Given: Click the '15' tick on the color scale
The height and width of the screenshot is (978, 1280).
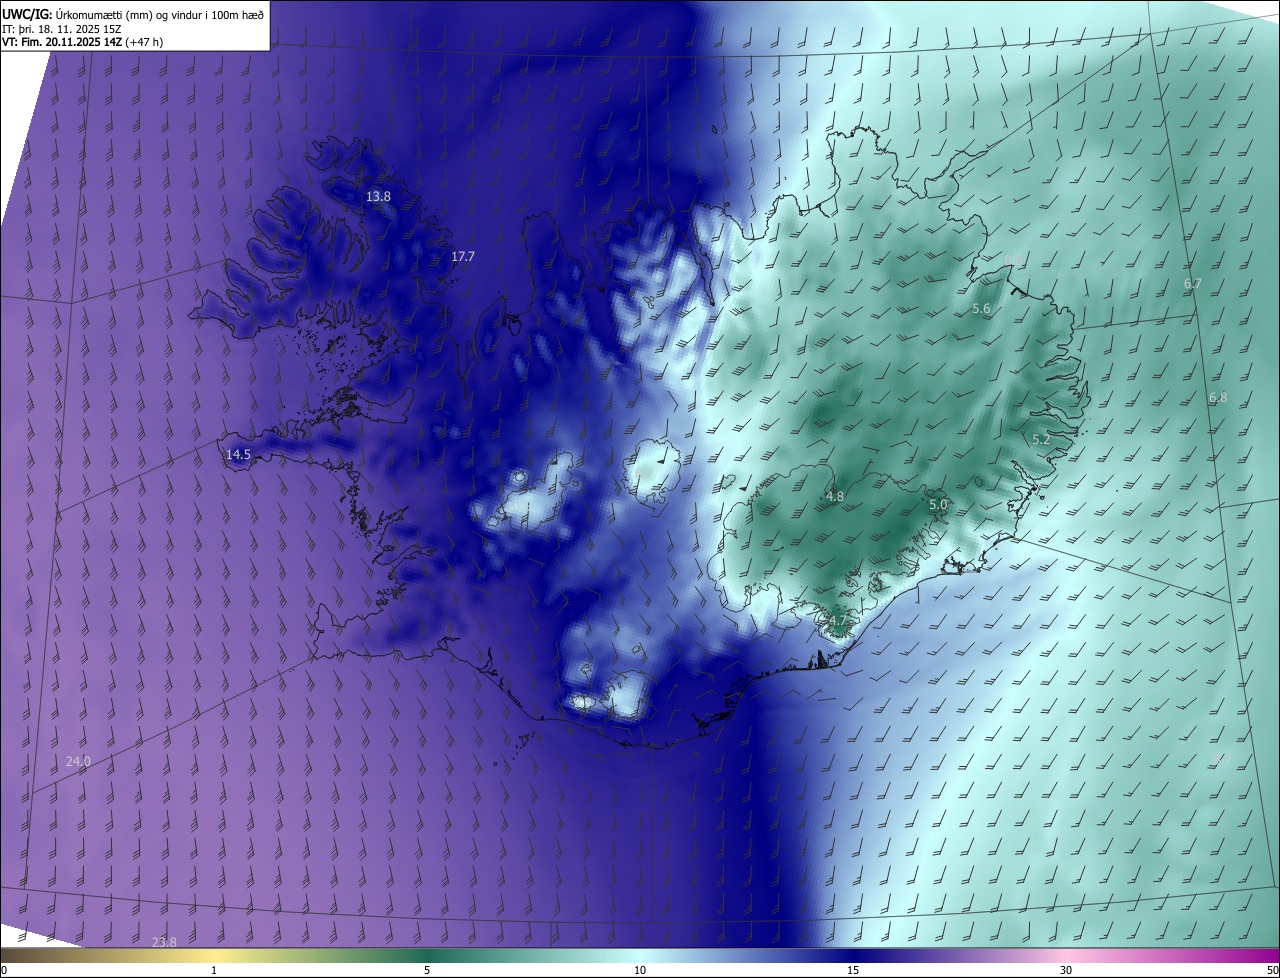Looking at the screenshot, I should [853, 970].
